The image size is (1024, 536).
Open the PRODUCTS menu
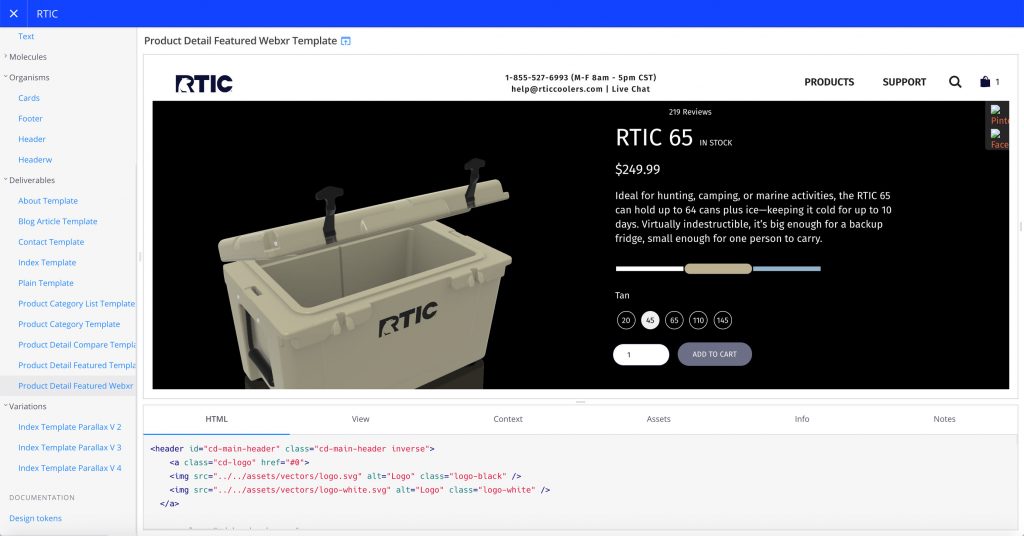point(829,82)
